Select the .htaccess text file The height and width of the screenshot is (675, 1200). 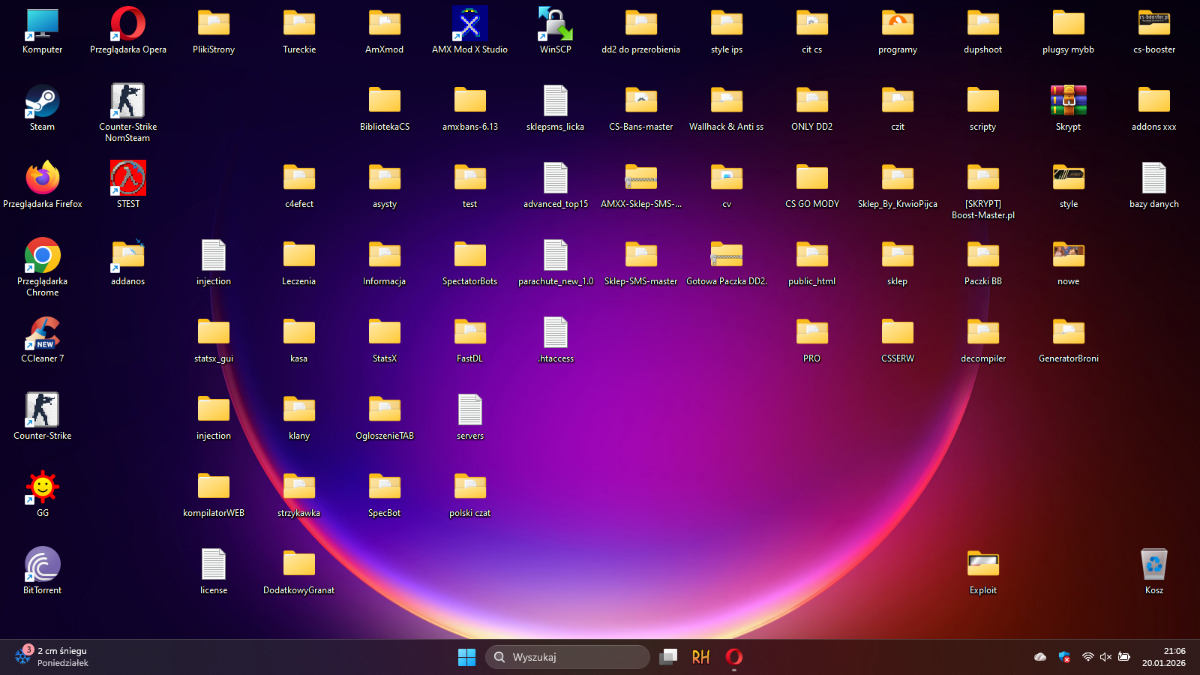[x=555, y=333]
